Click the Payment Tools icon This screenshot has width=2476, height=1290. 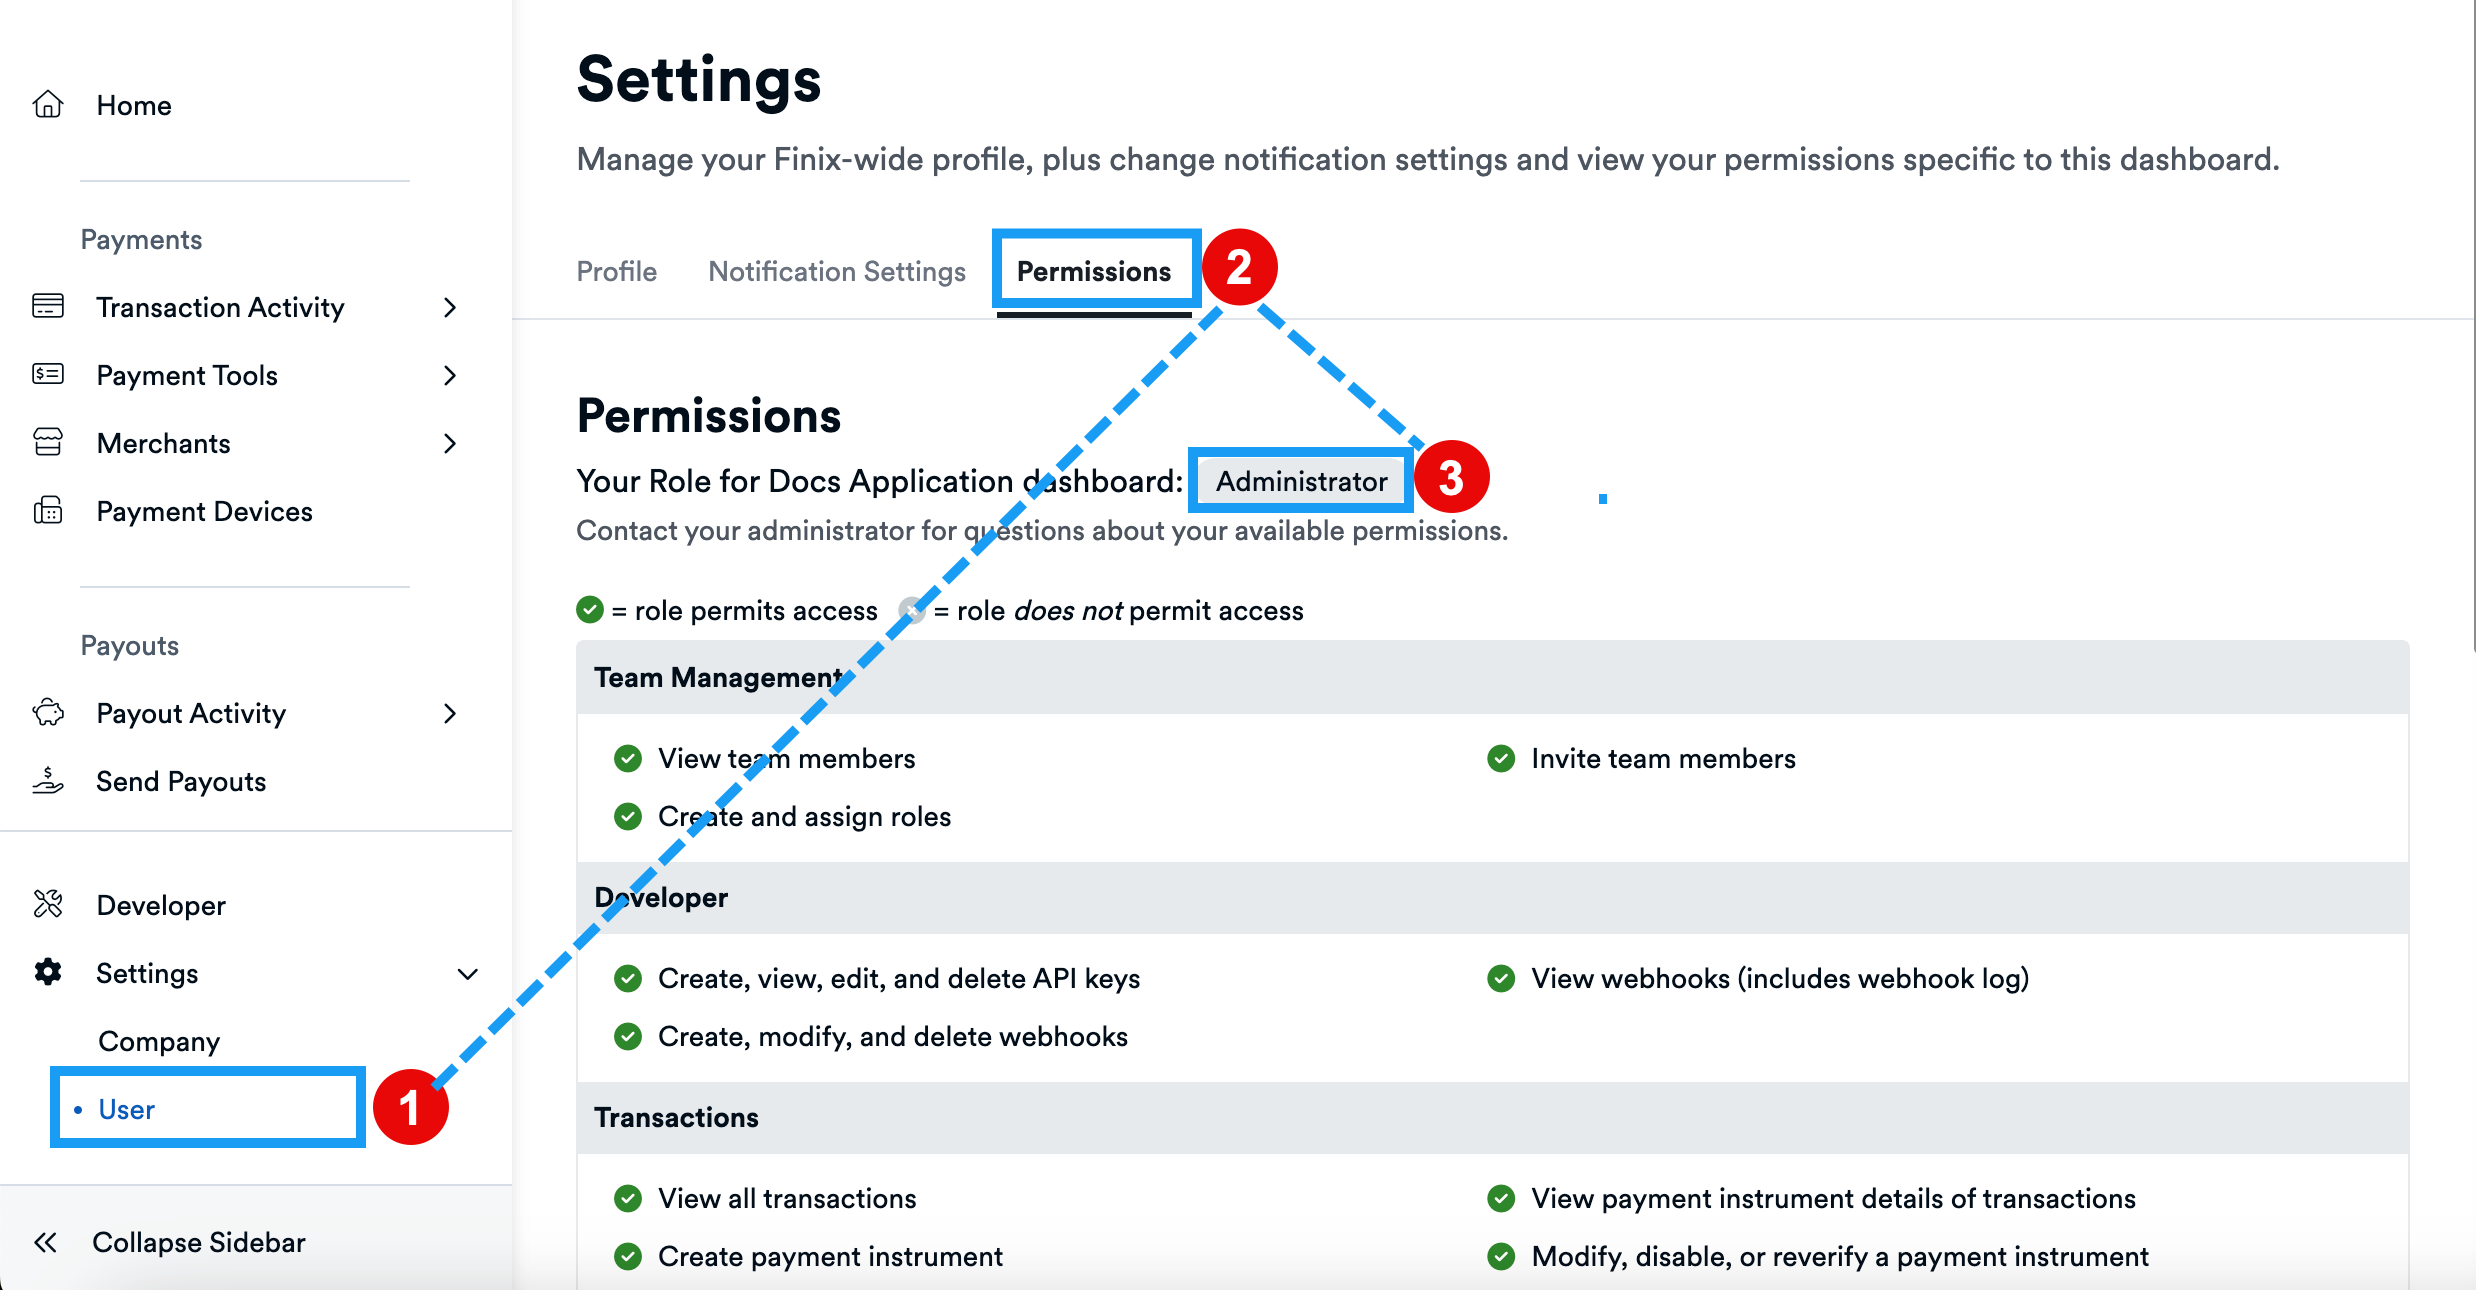coord(47,374)
